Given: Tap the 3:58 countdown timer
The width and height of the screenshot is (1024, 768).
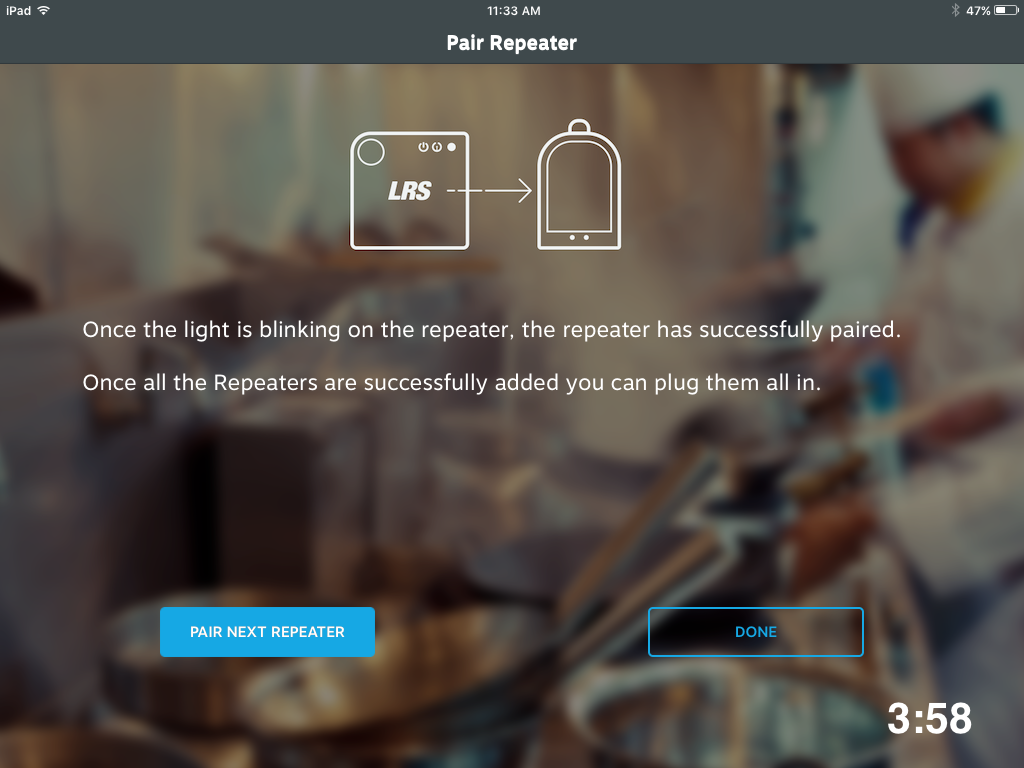Looking at the screenshot, I should (929, 718).
